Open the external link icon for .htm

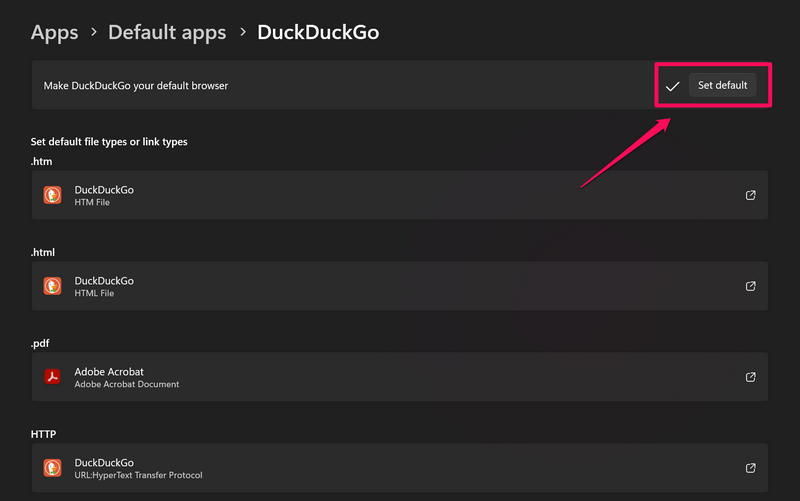pyautogui.click(x=751, y=195)
